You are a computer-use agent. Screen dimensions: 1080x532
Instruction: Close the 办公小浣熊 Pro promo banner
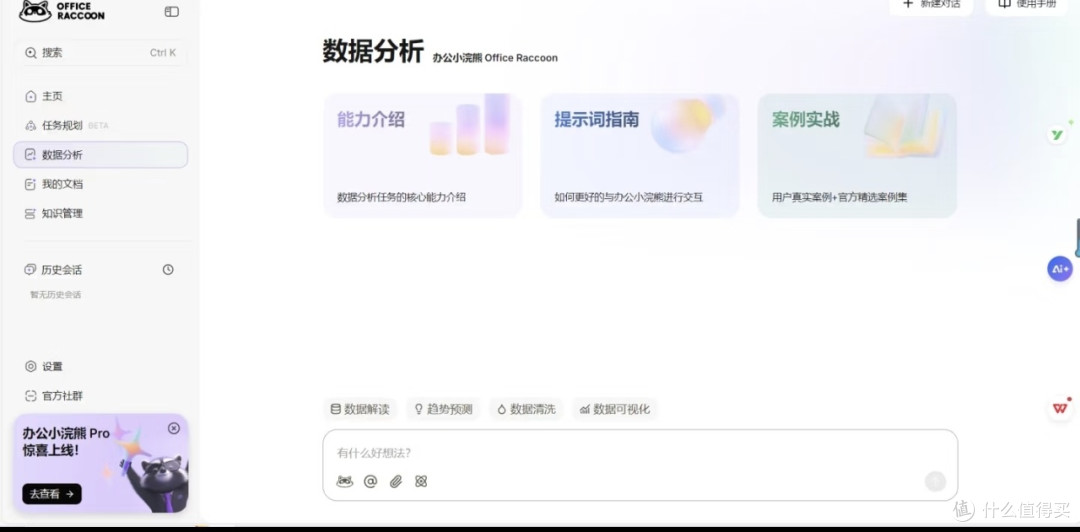coord(174,428)
